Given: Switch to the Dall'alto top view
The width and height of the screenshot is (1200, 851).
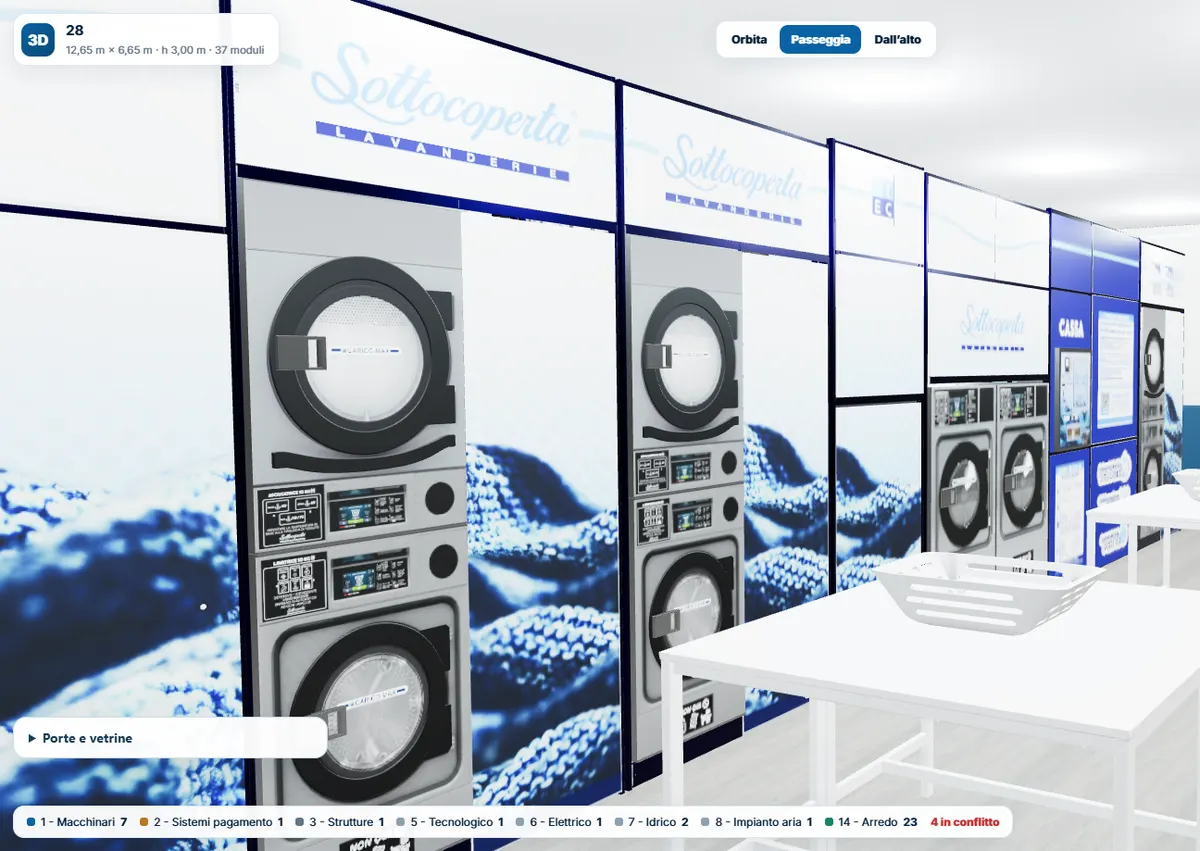Looking at the screenshot, I should point(898,40).
